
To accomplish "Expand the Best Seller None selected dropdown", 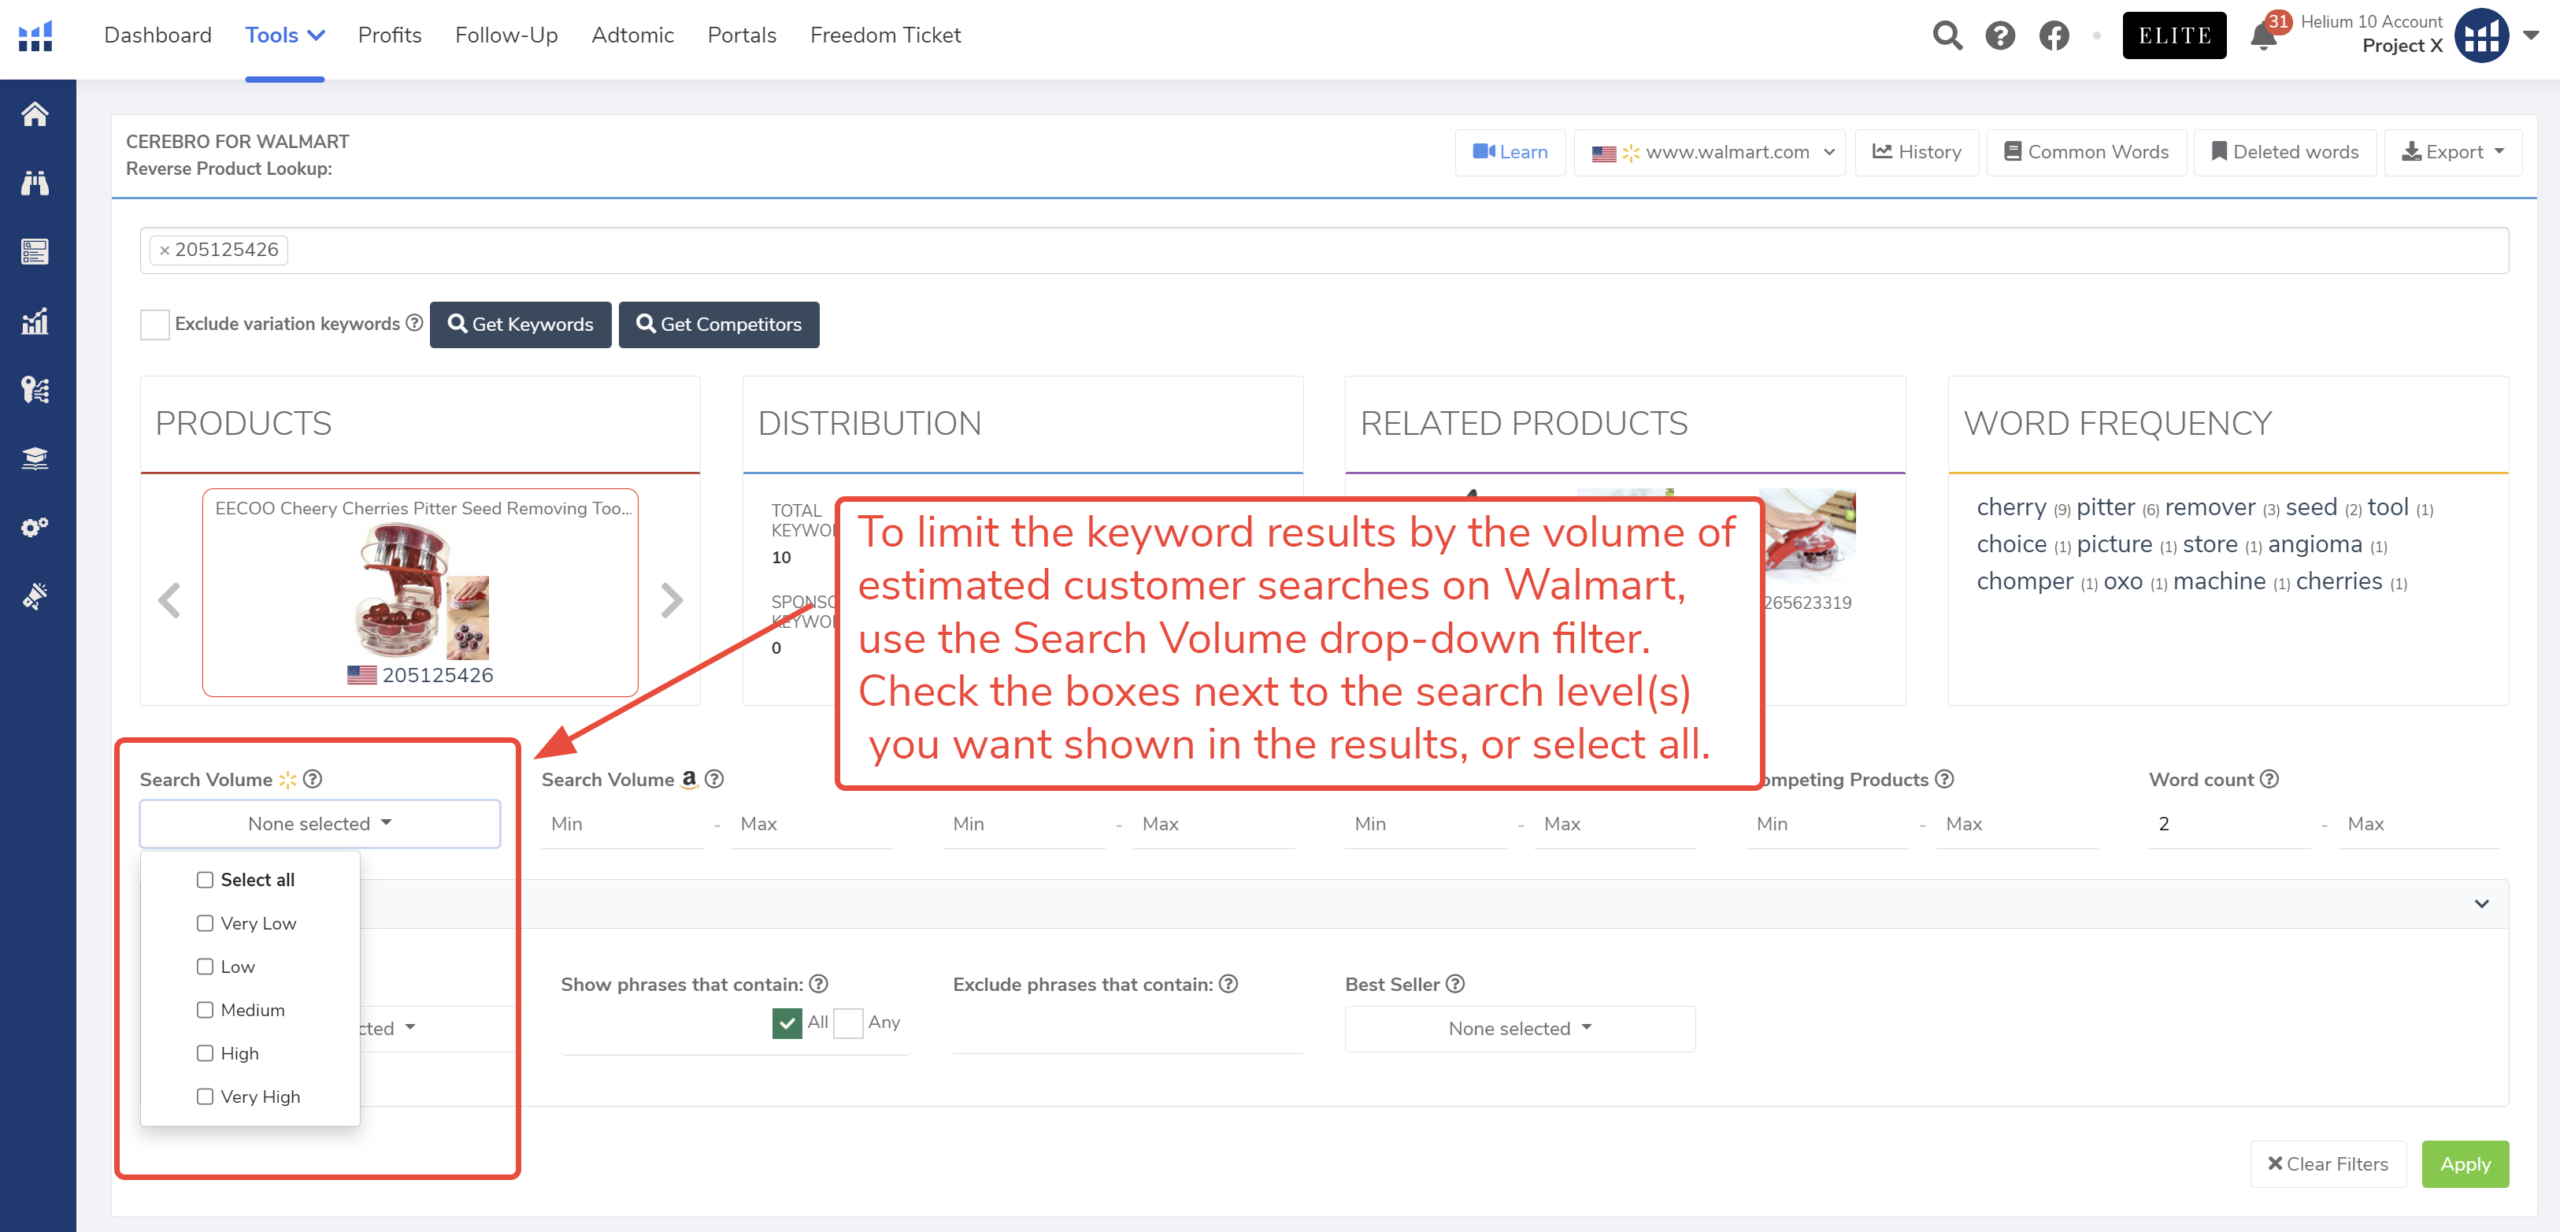I will coord(1519,1029).
